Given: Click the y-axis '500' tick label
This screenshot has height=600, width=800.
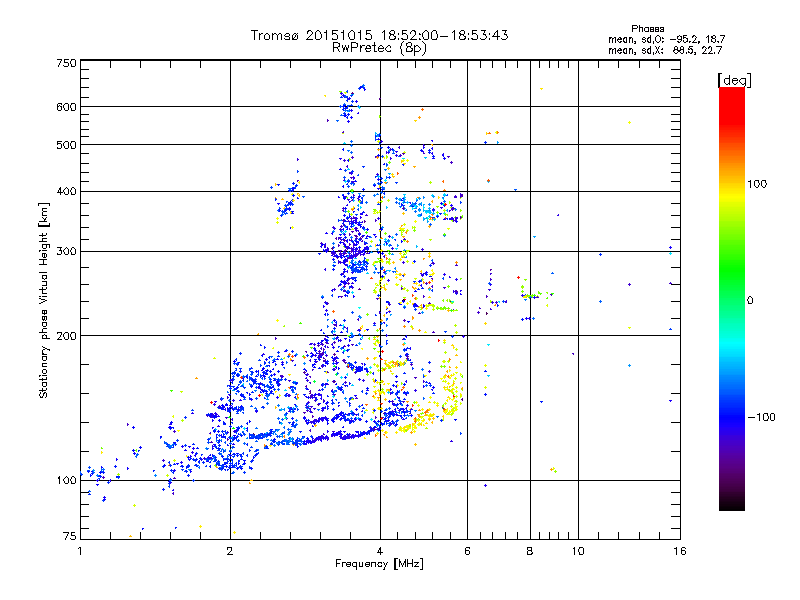Looking at the screenshot, I should click(66, 145).
